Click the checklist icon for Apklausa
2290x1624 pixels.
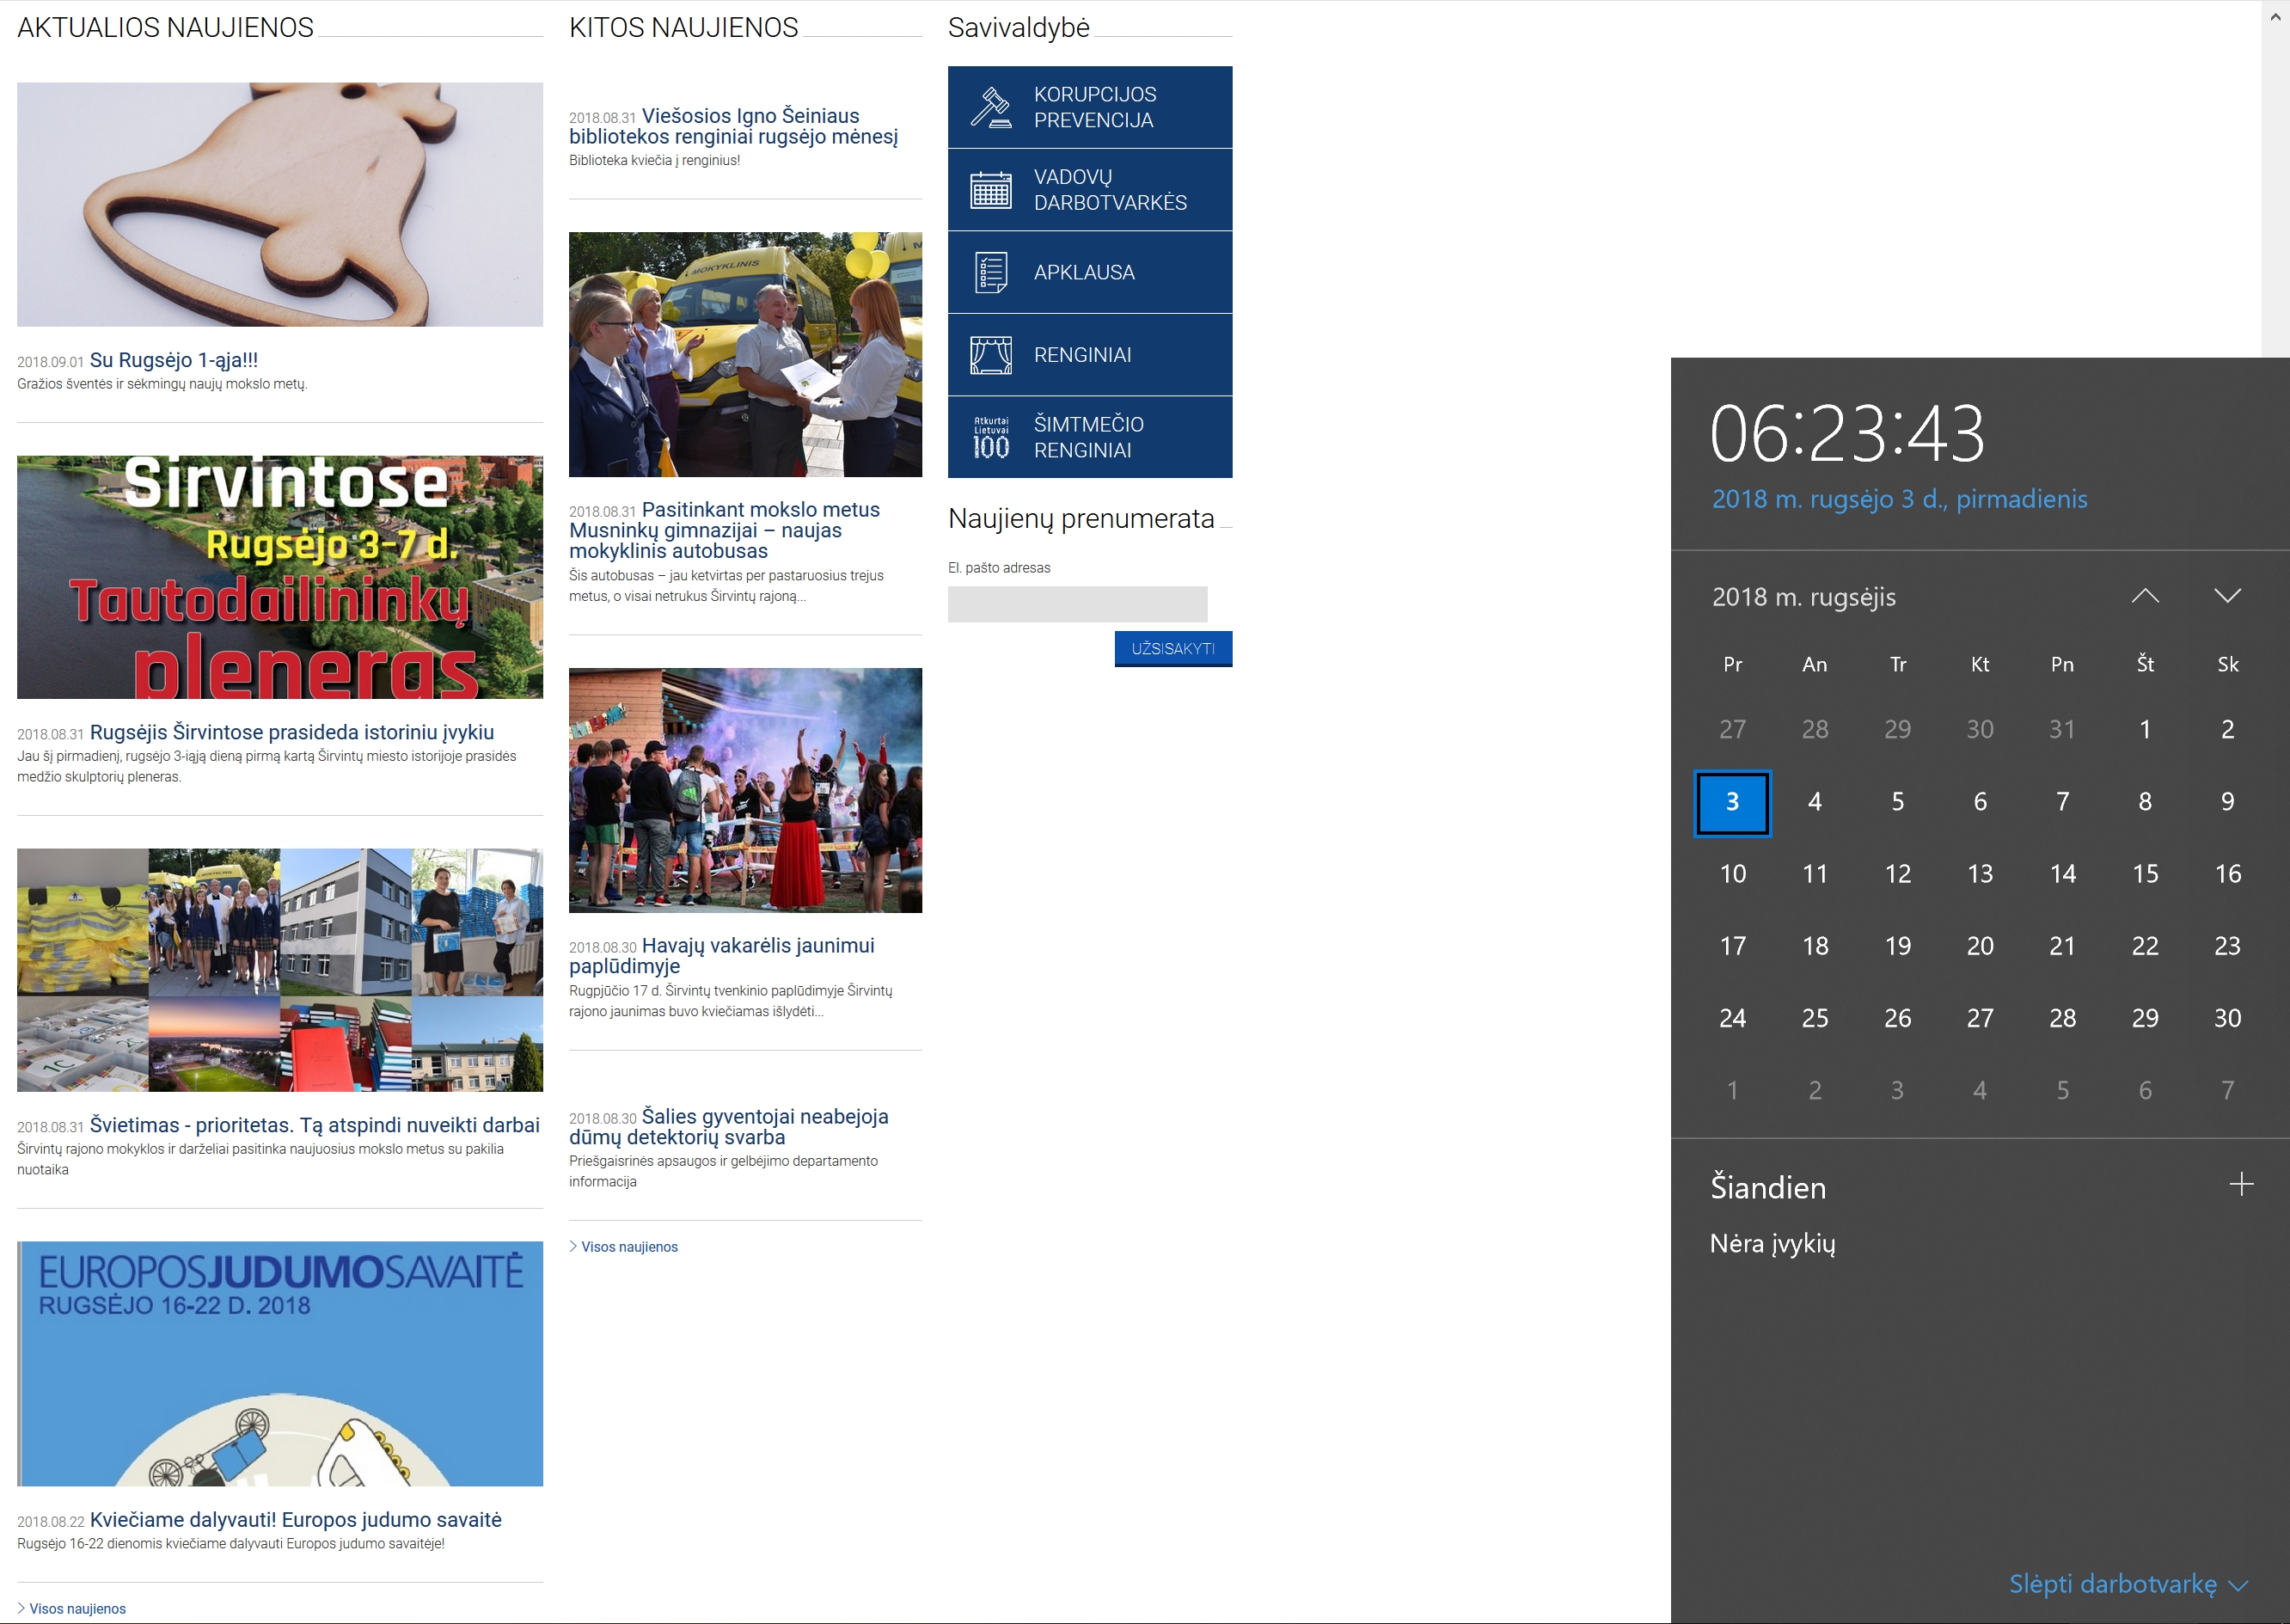(x=990, y=272)
